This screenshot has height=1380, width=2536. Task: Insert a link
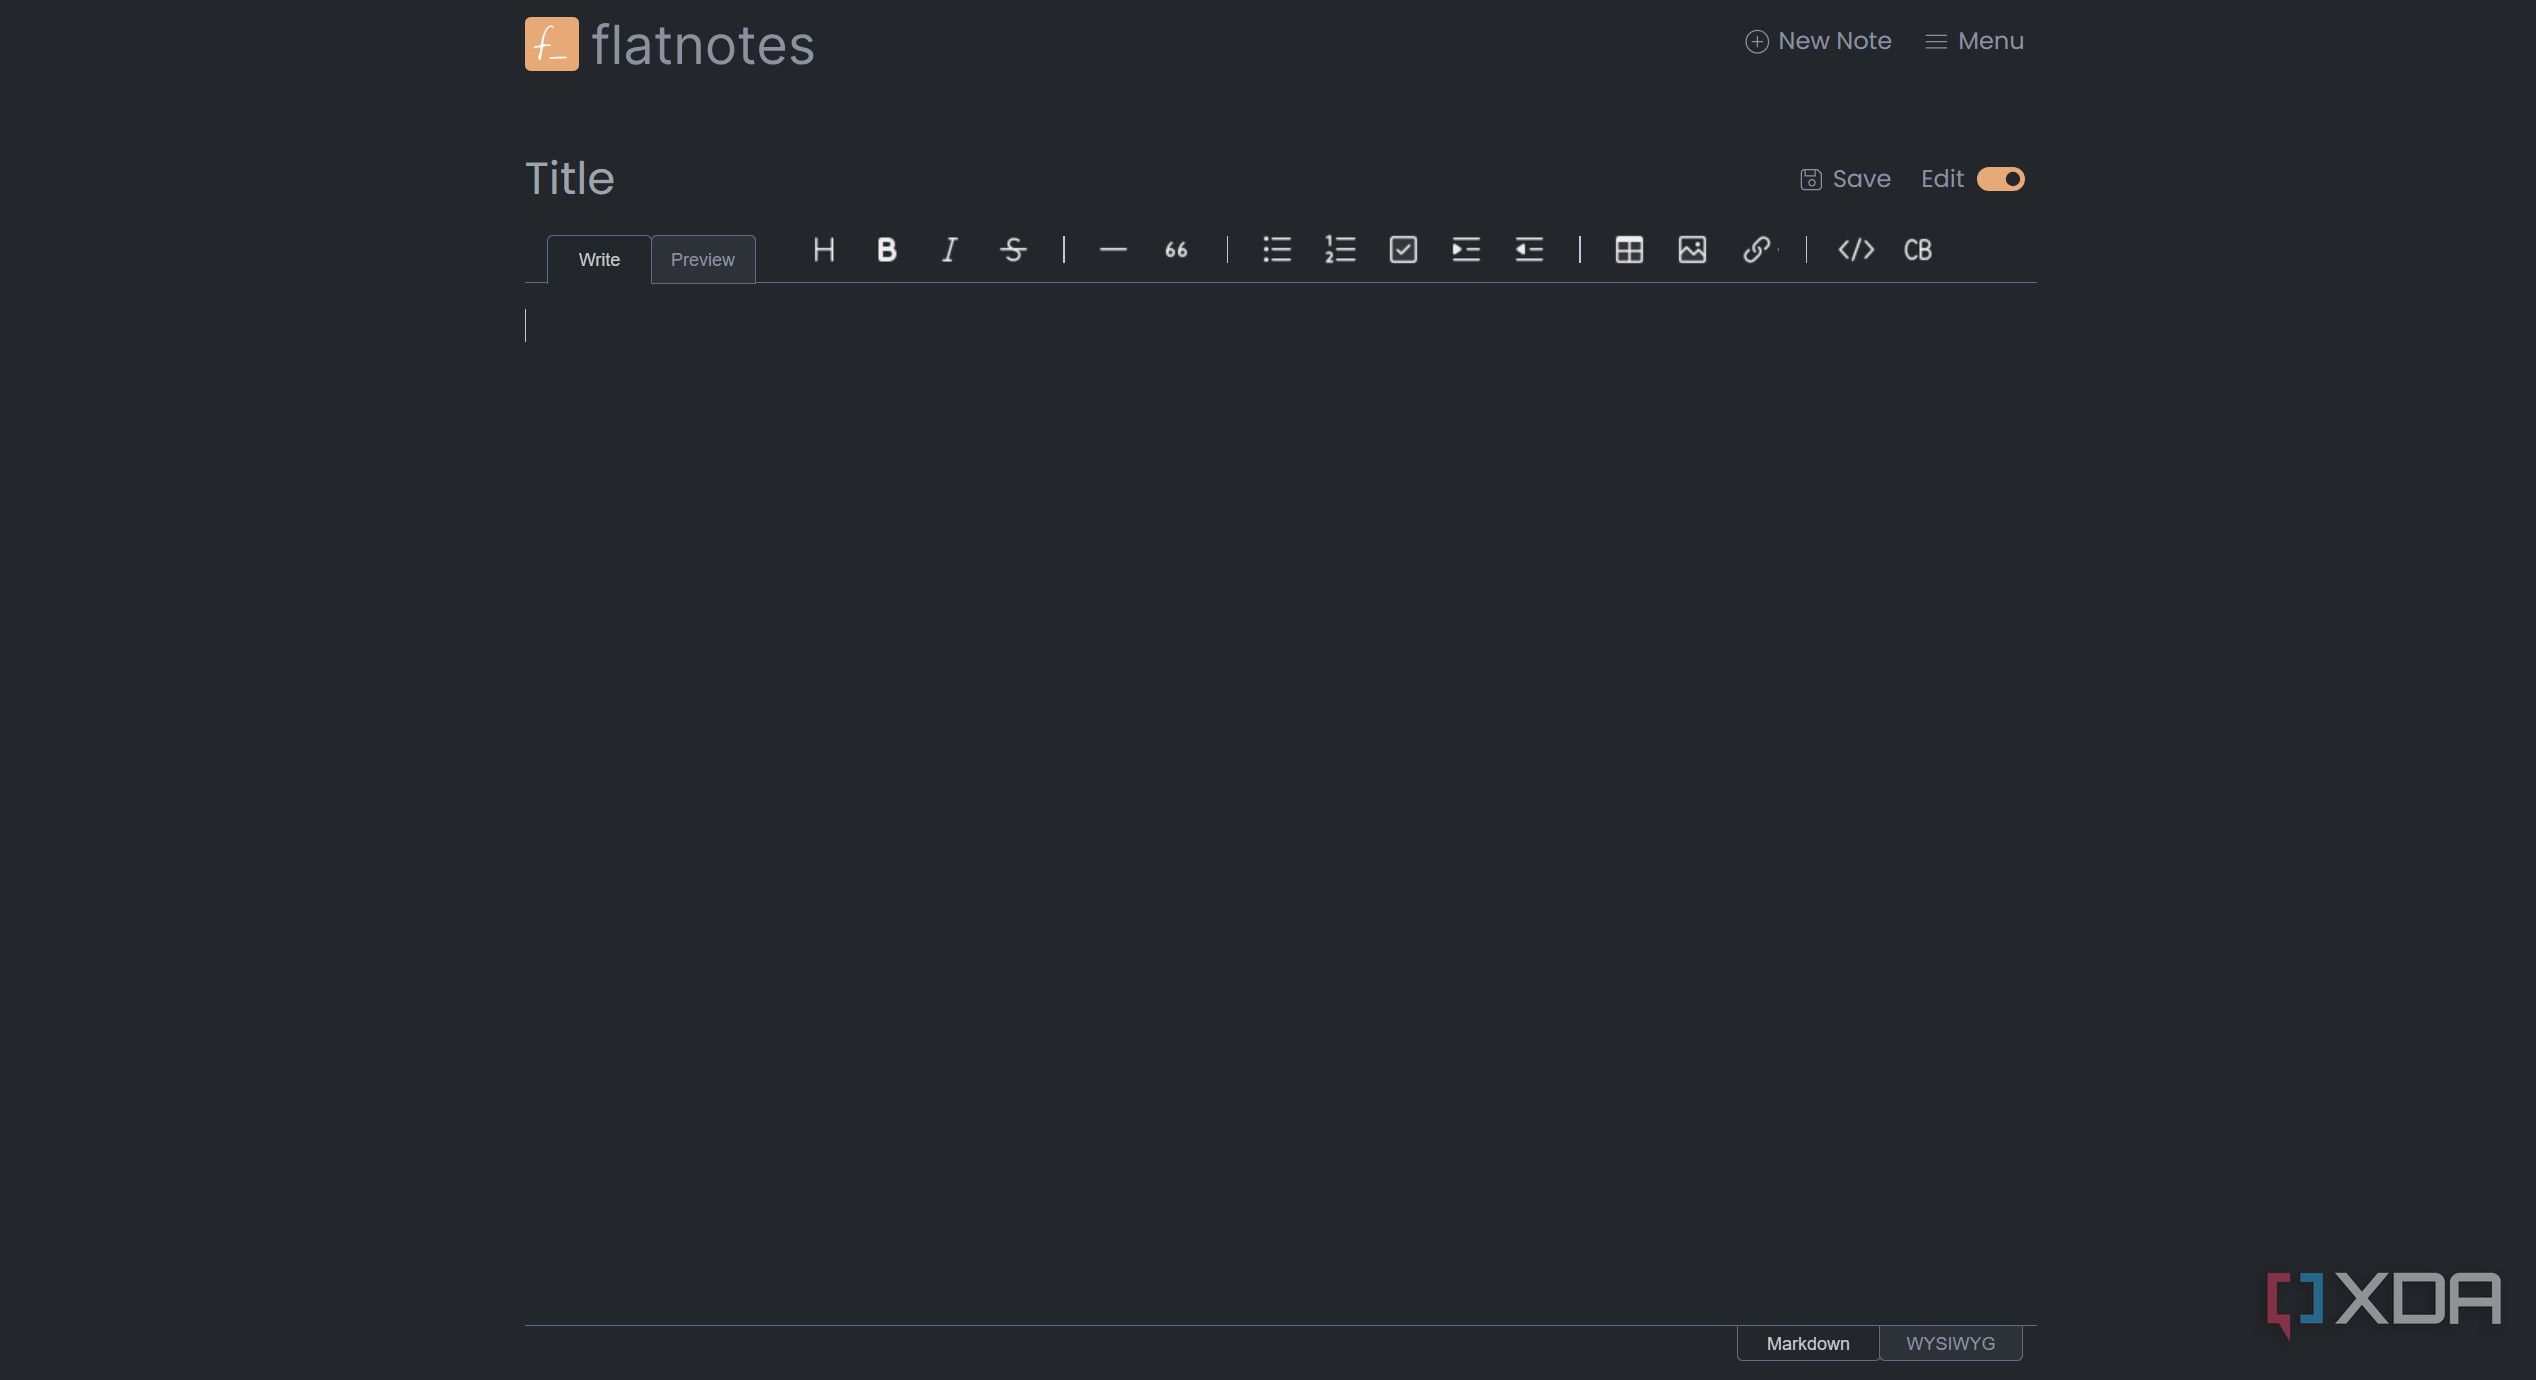tap(1756, 249)
